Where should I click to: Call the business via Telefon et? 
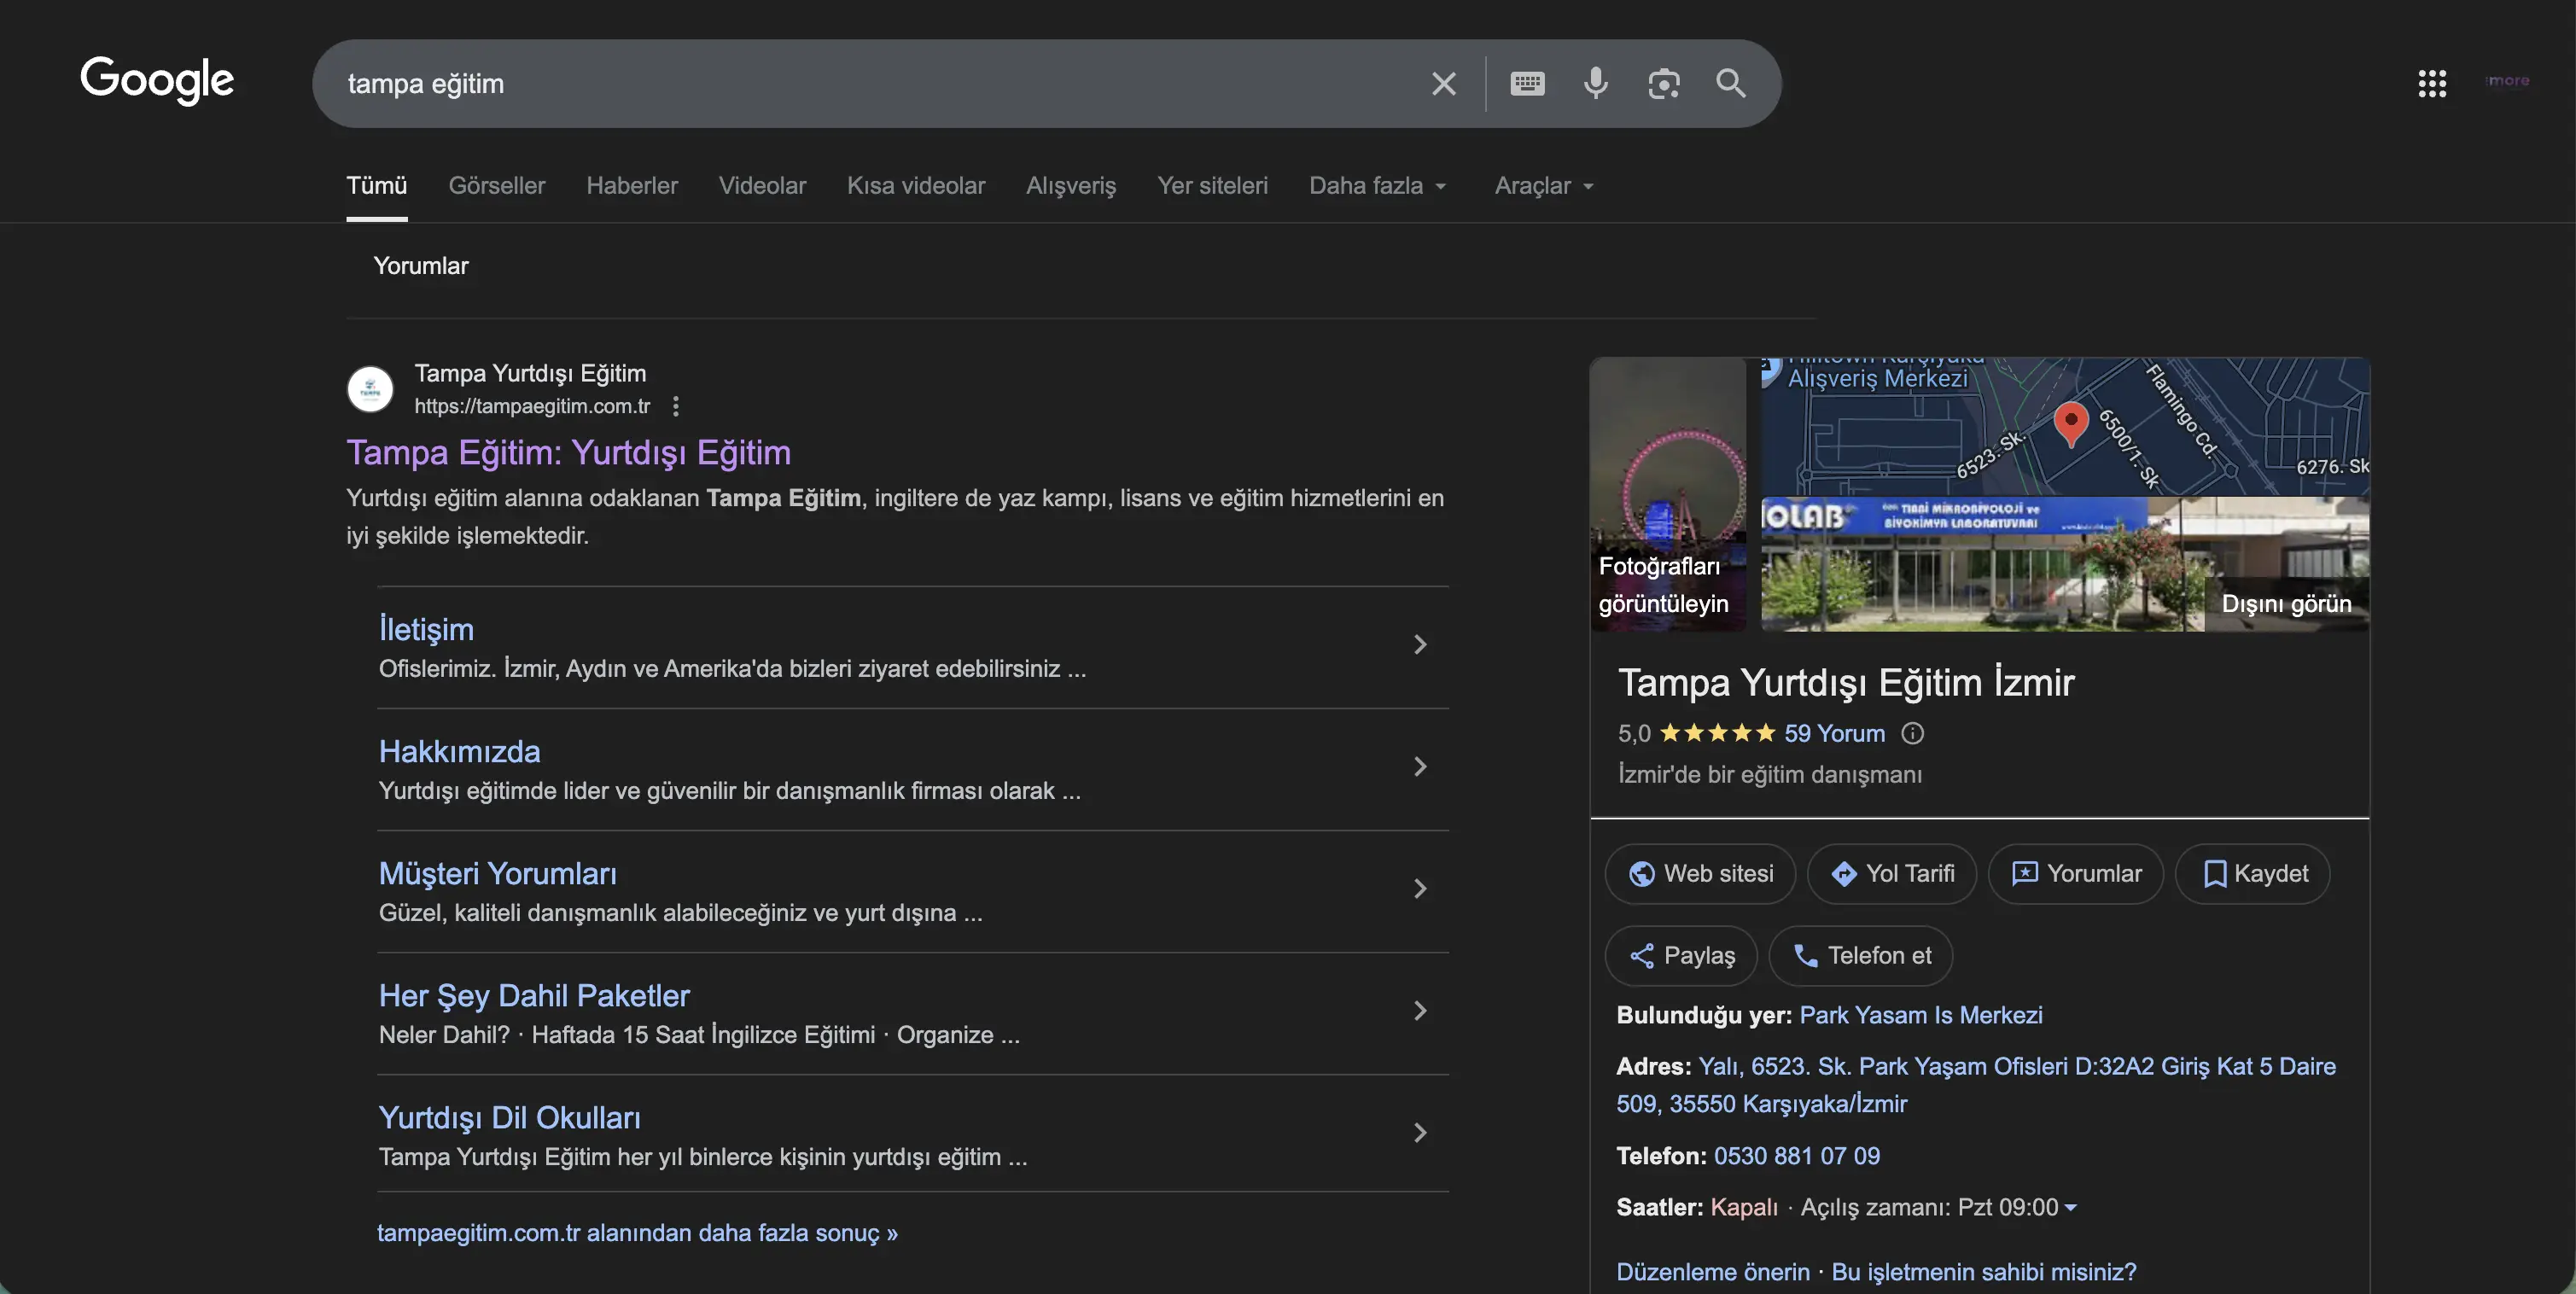[1861, 955]
